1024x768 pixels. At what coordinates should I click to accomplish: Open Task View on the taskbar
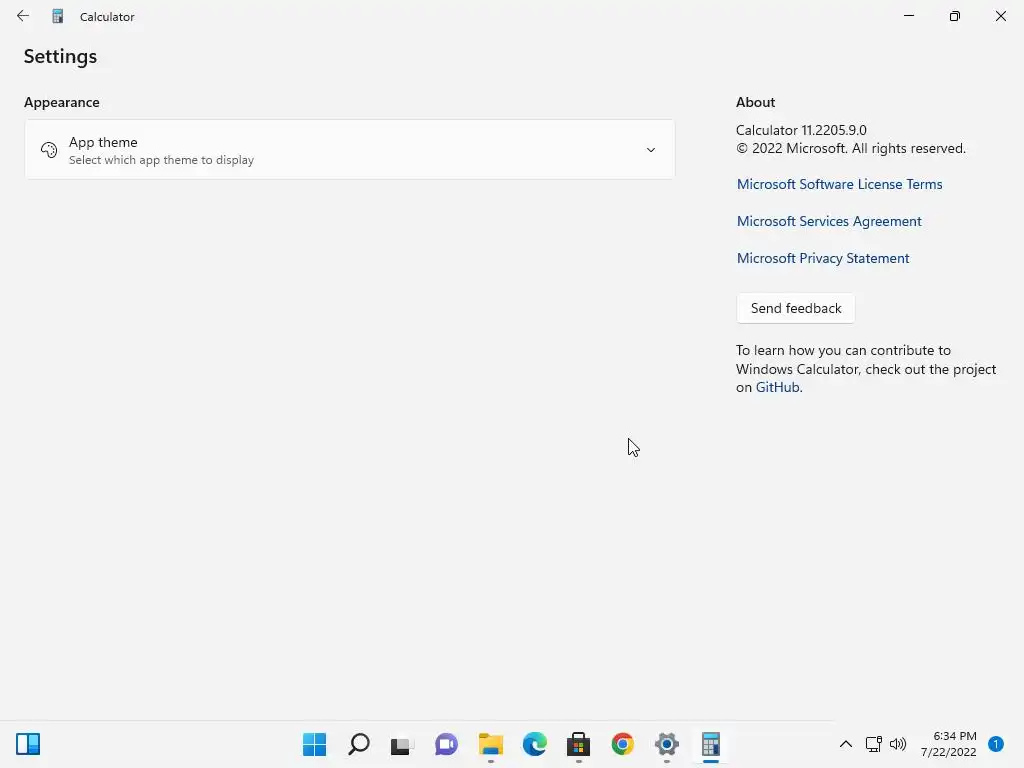coord(402,744)
